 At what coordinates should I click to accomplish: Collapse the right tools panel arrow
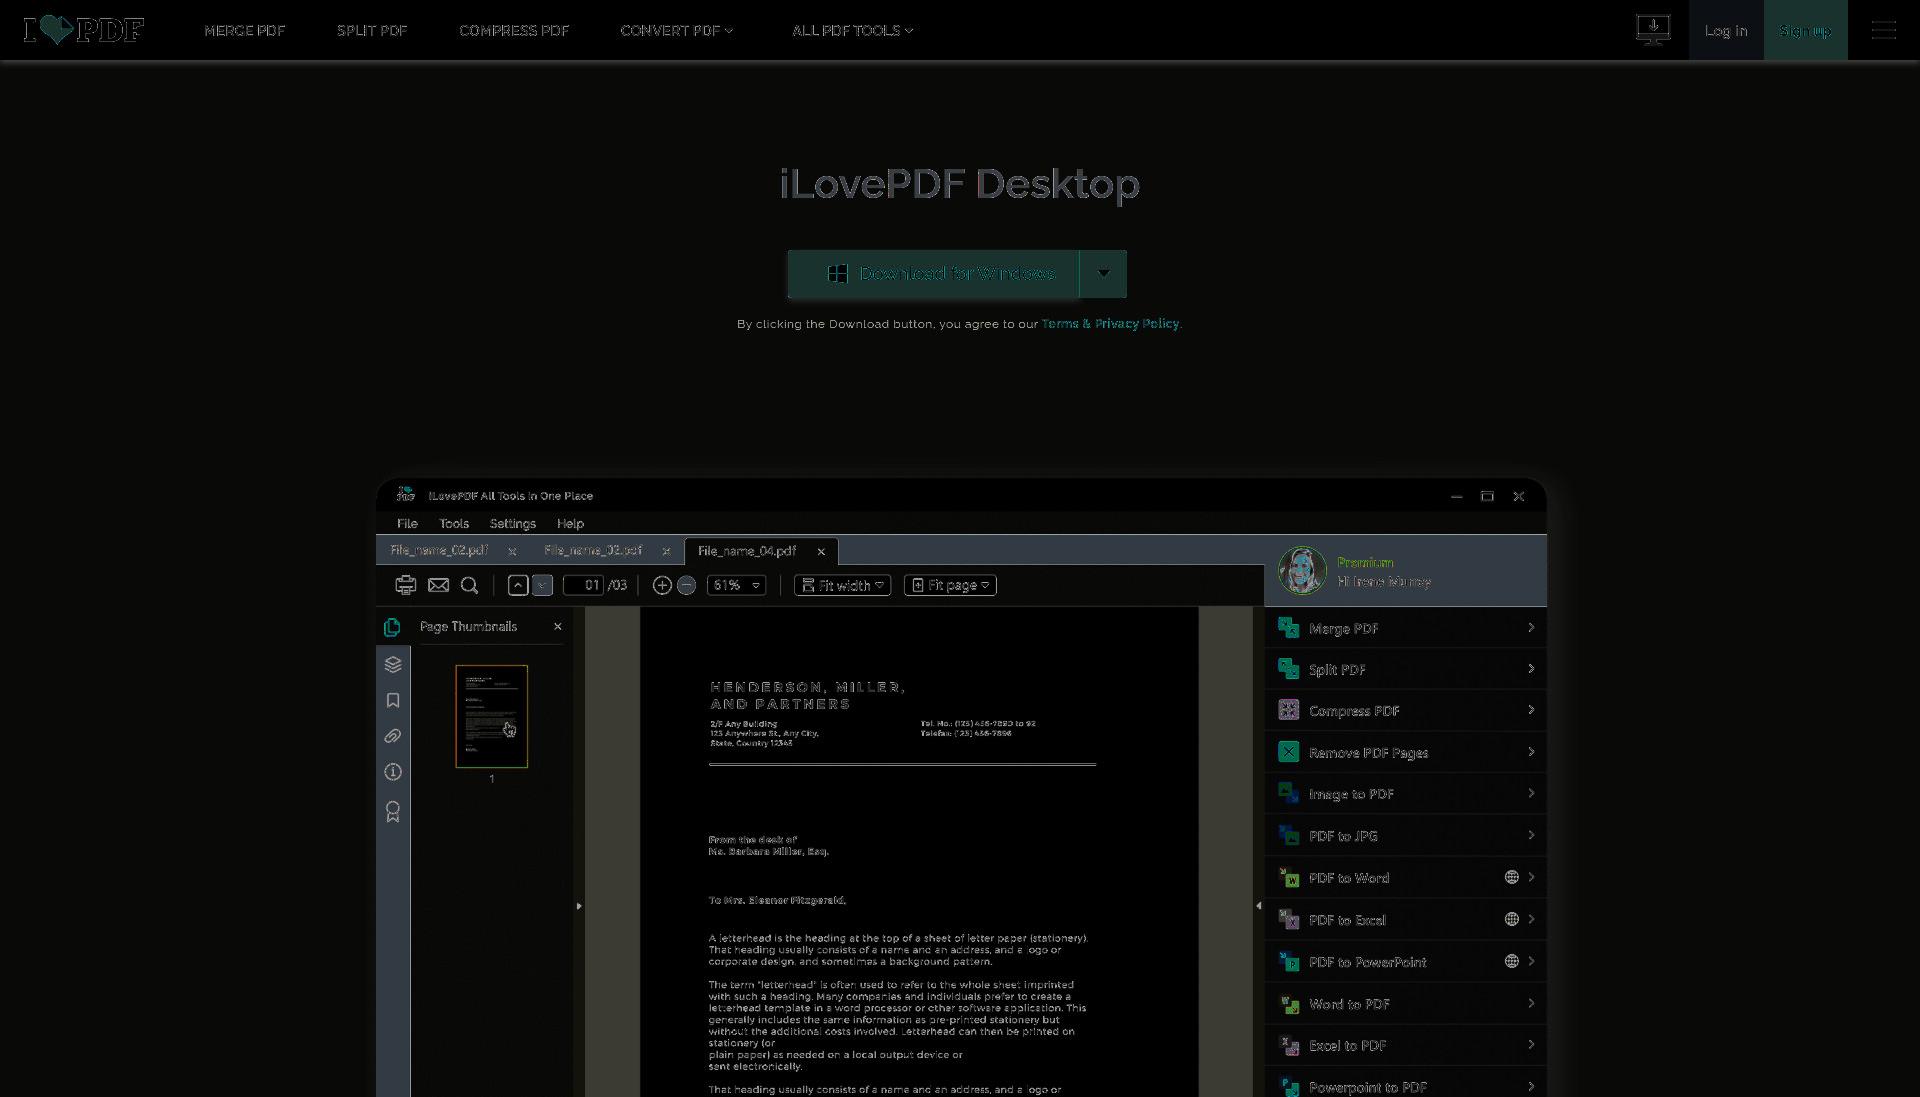(1258, 906)
